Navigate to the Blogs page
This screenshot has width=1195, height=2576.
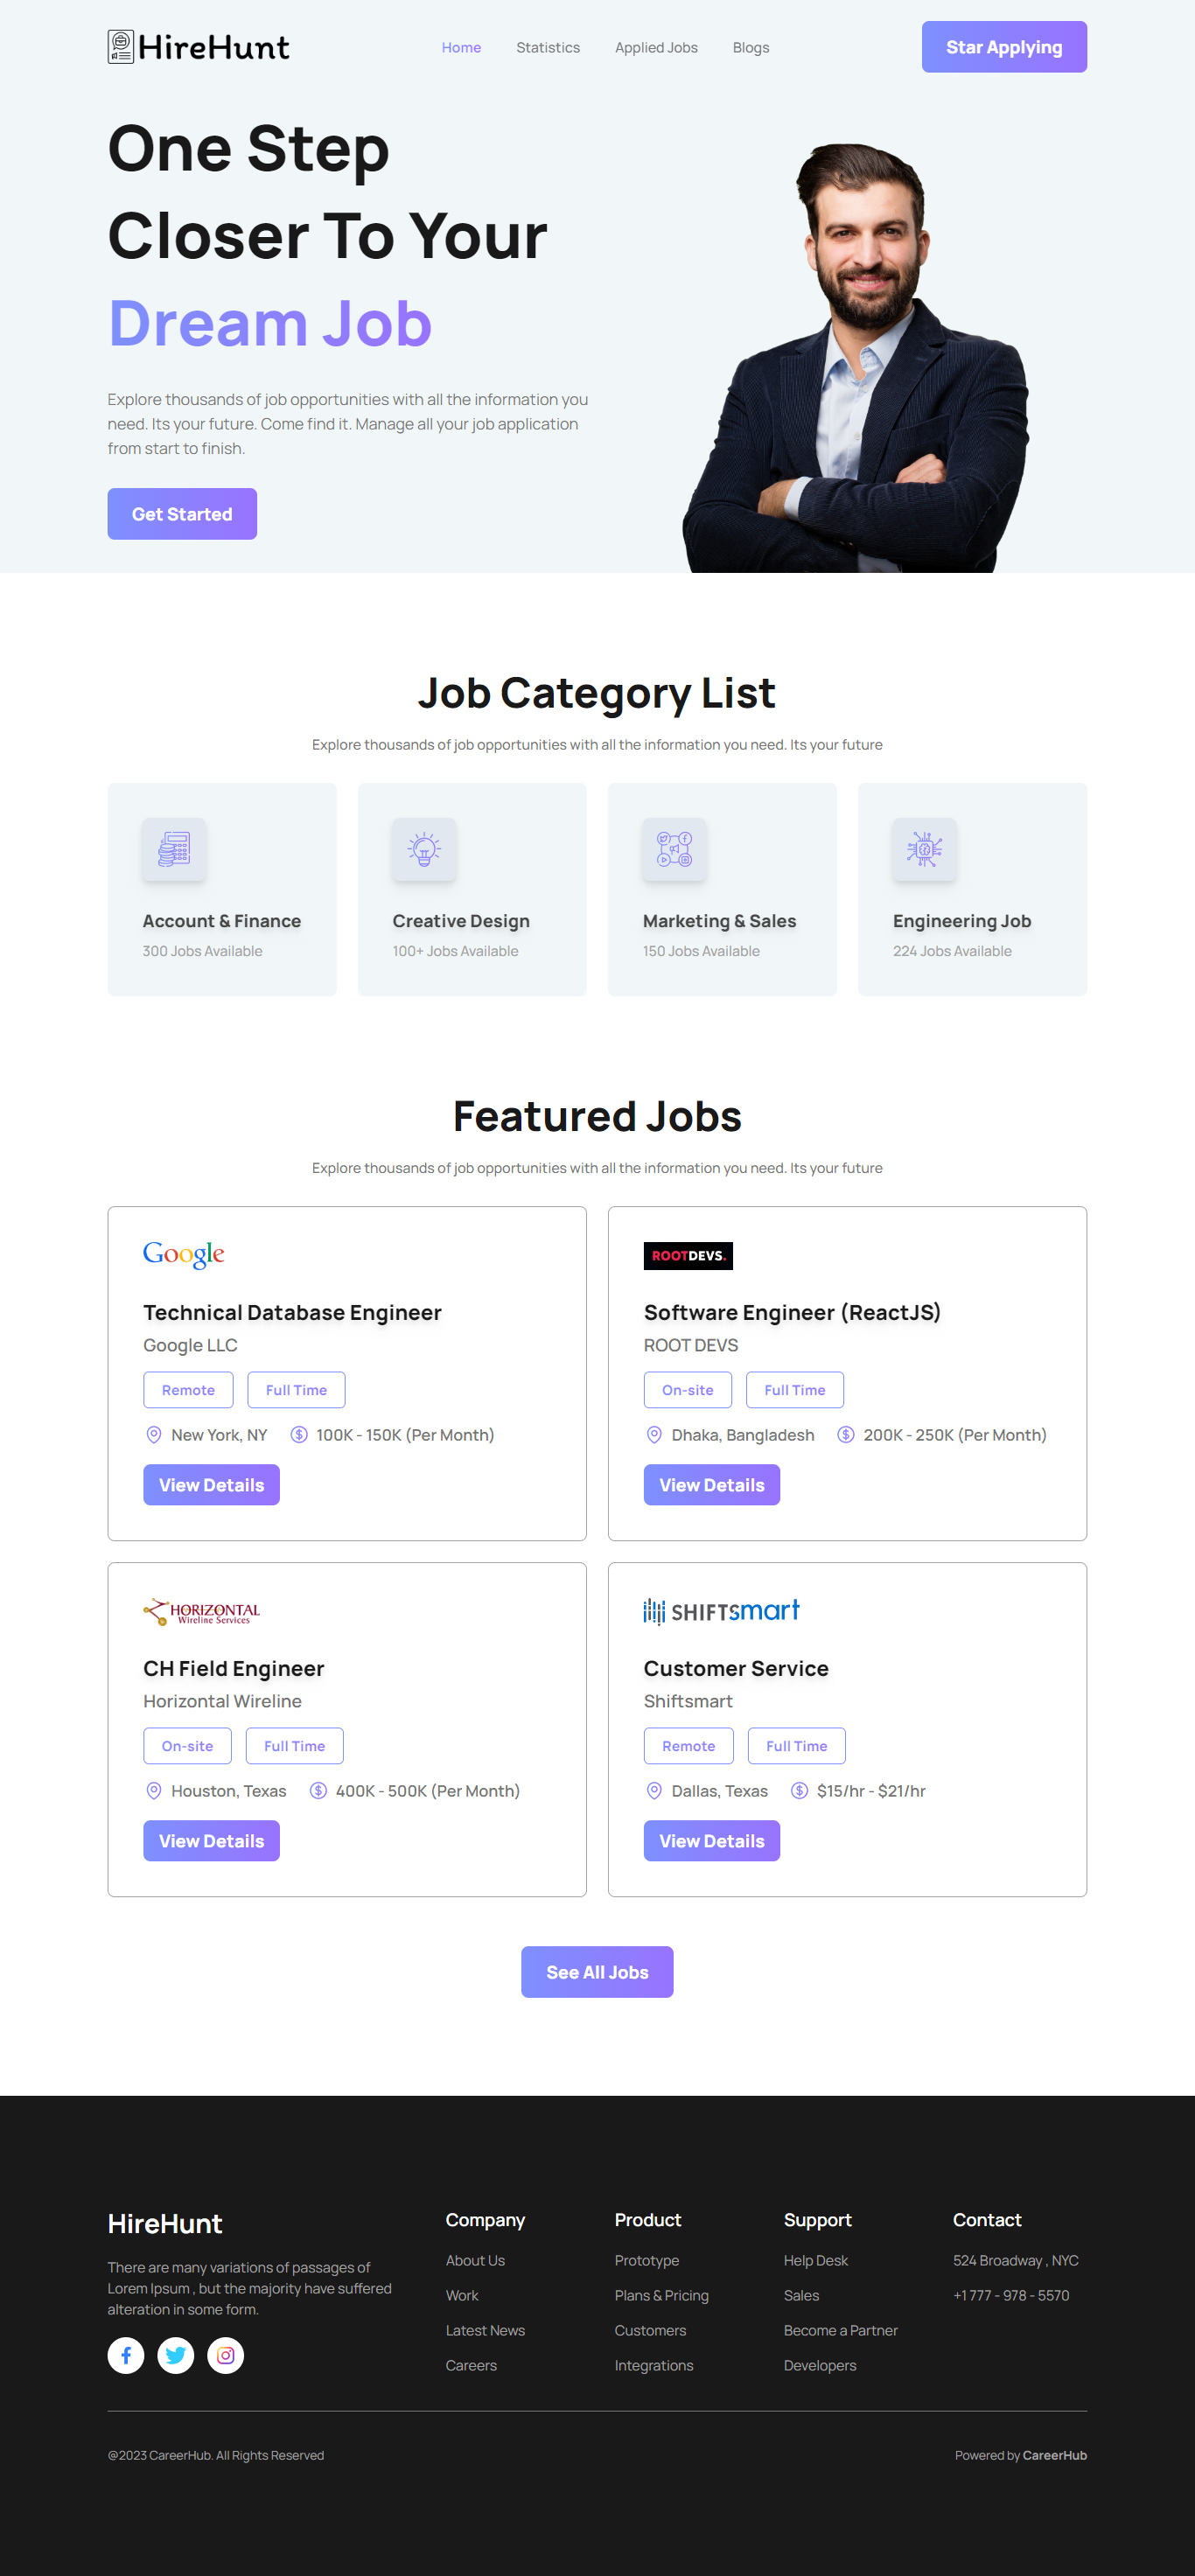pos(750,48)
